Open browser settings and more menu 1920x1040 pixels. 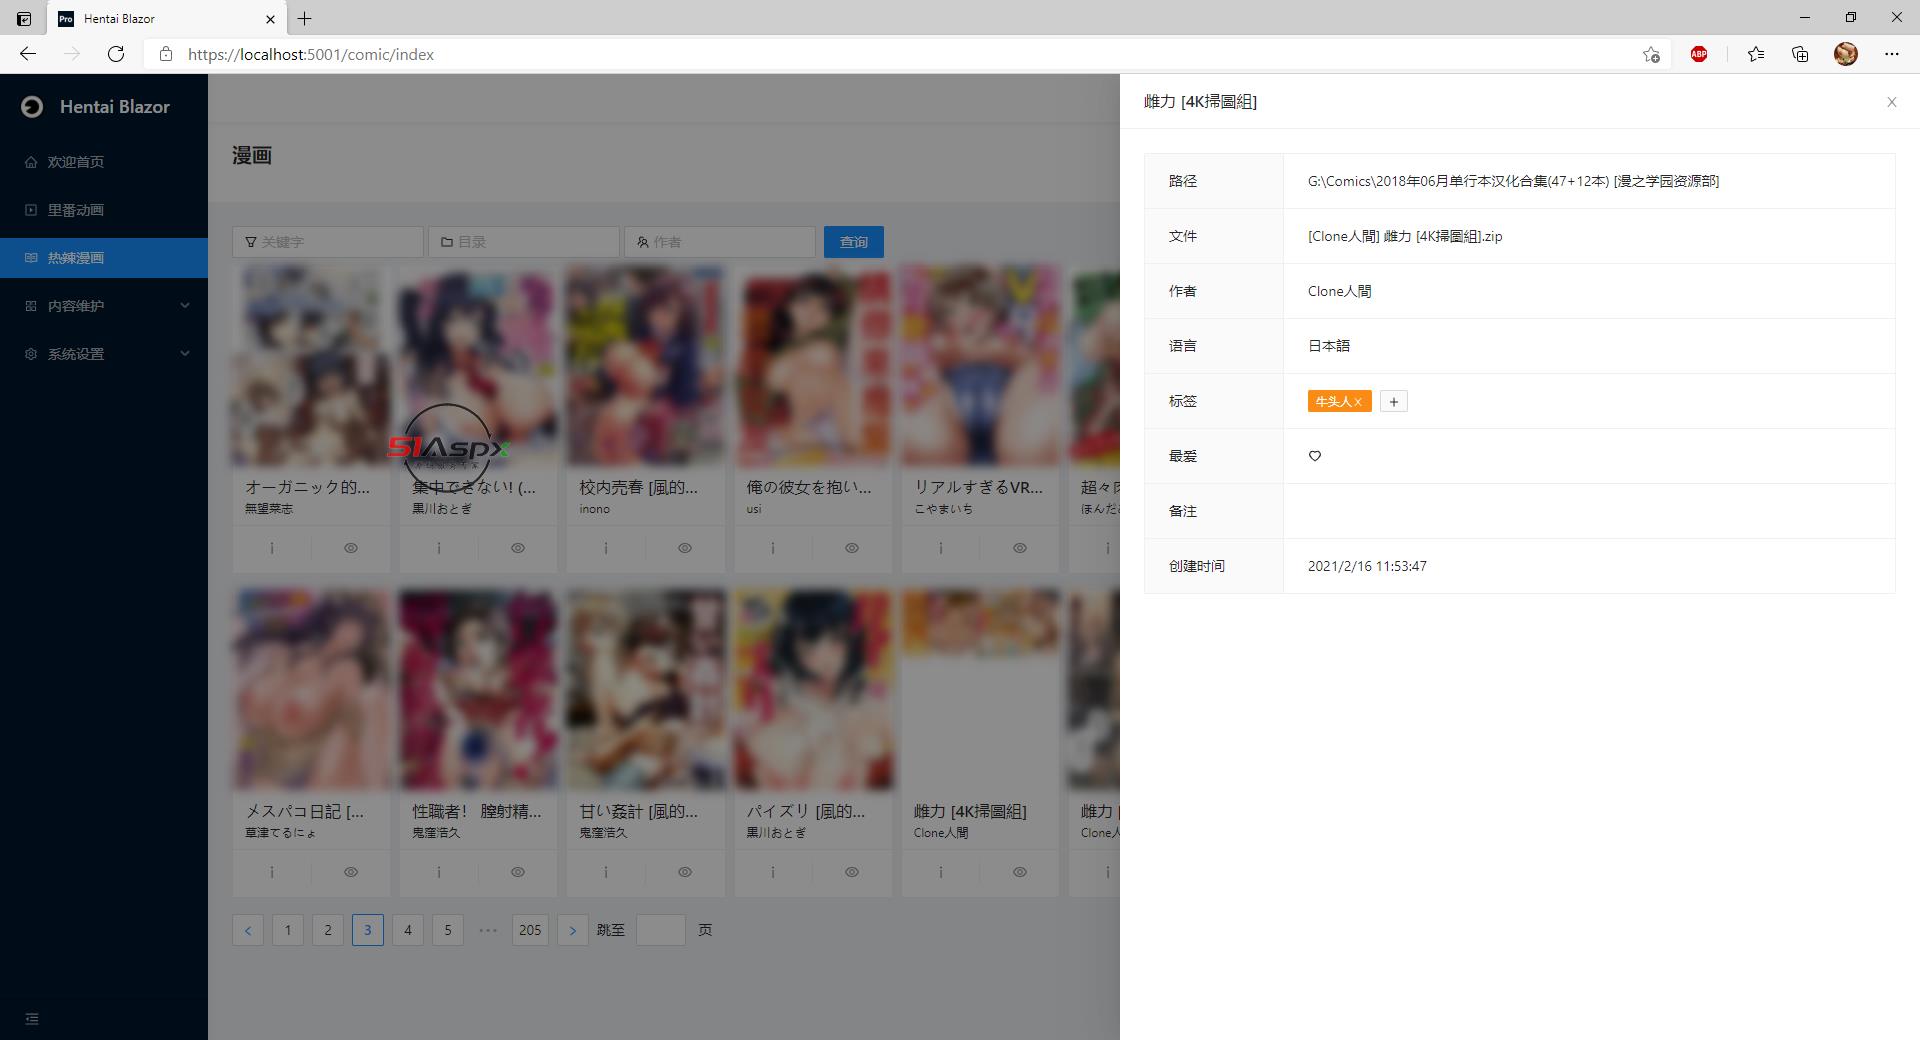point(1892,54)
